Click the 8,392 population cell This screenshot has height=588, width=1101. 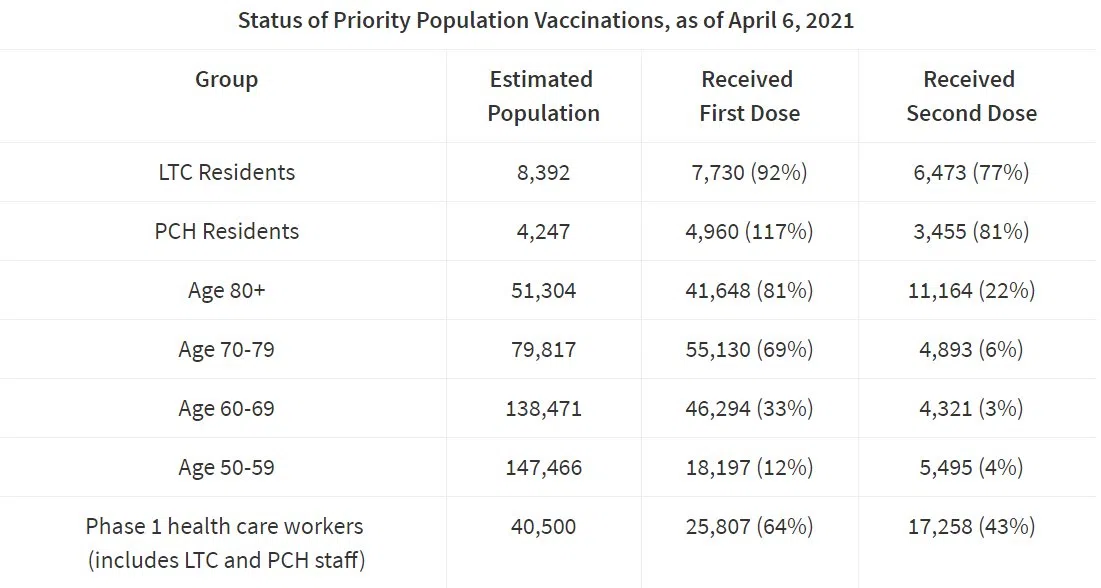543,172
